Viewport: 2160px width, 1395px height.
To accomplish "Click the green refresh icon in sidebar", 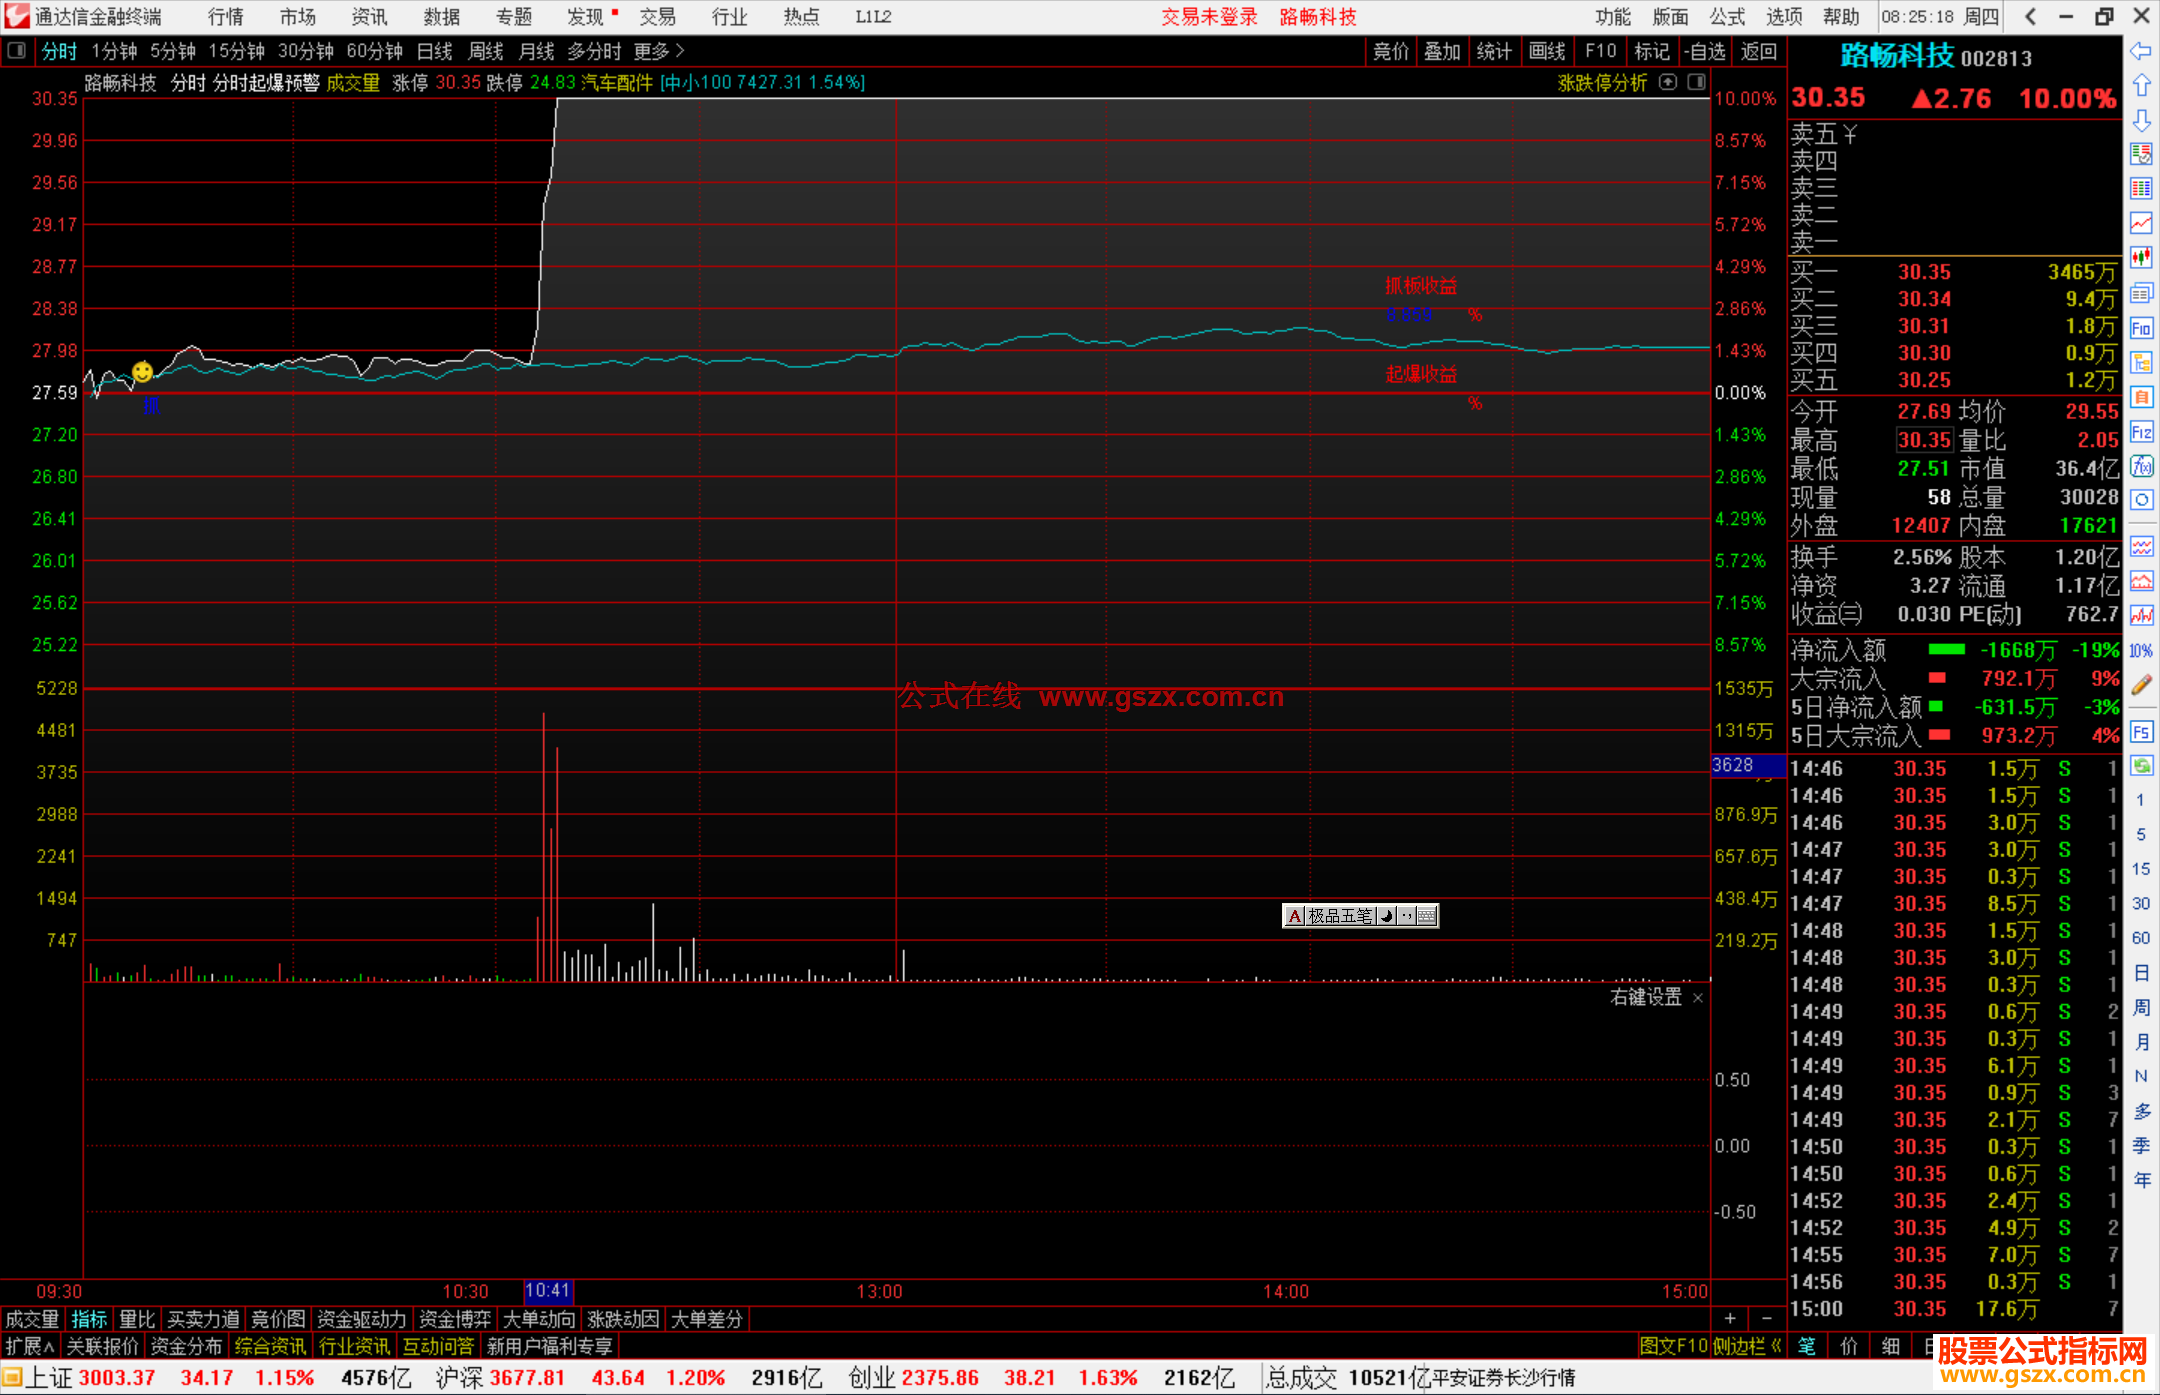I will point(2141,766).
